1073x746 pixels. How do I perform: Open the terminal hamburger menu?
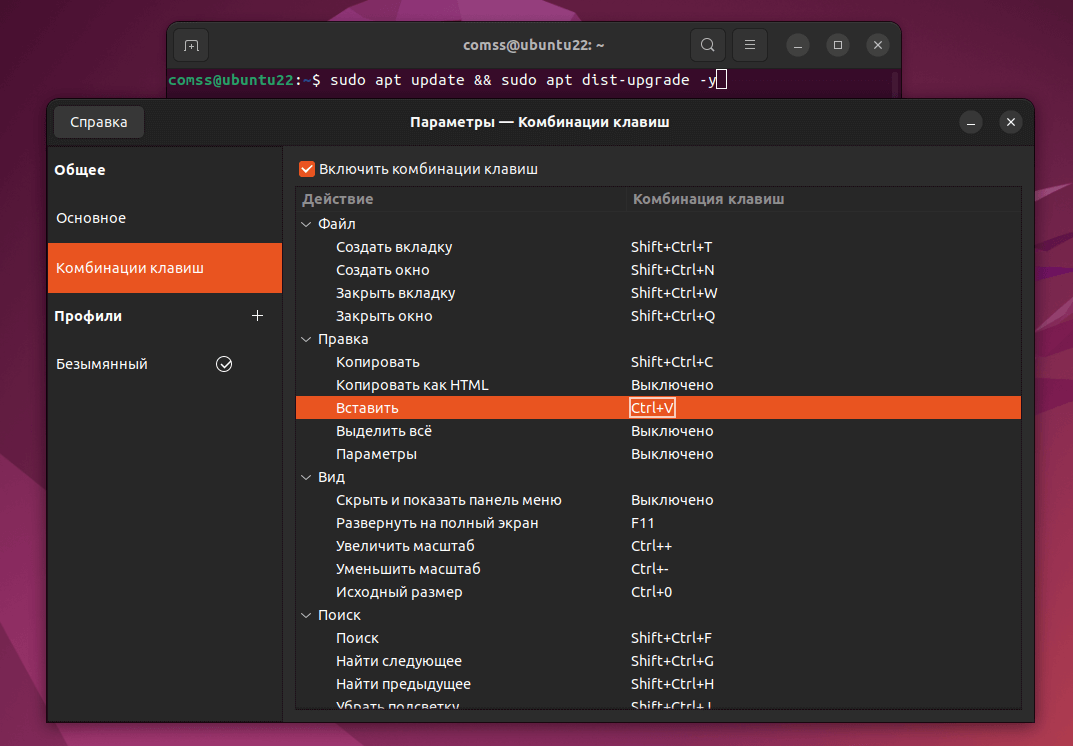tap(750, 45)
